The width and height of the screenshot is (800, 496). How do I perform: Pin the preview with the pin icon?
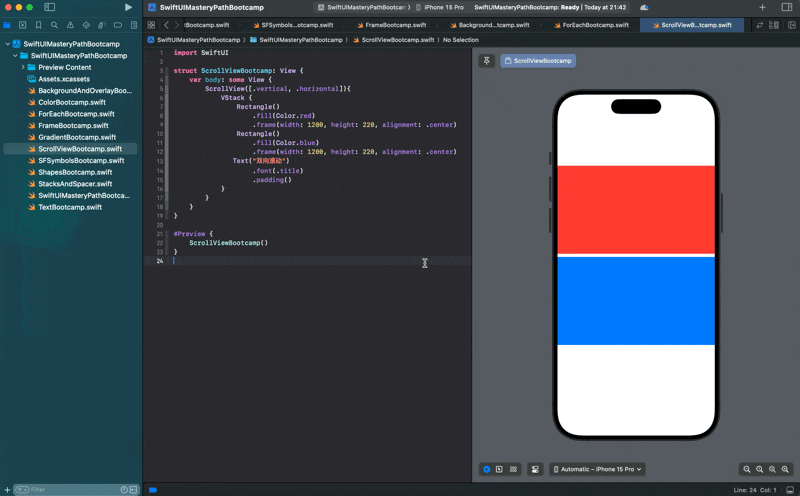(x=487, y=61)
